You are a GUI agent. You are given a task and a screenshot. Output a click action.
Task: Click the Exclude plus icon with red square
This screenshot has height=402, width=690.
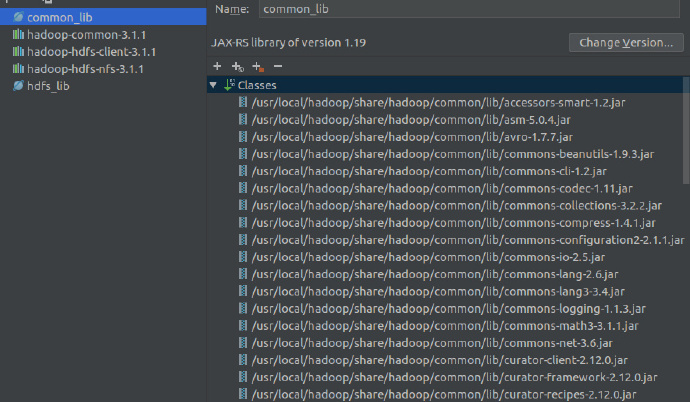tap(258, 66)
